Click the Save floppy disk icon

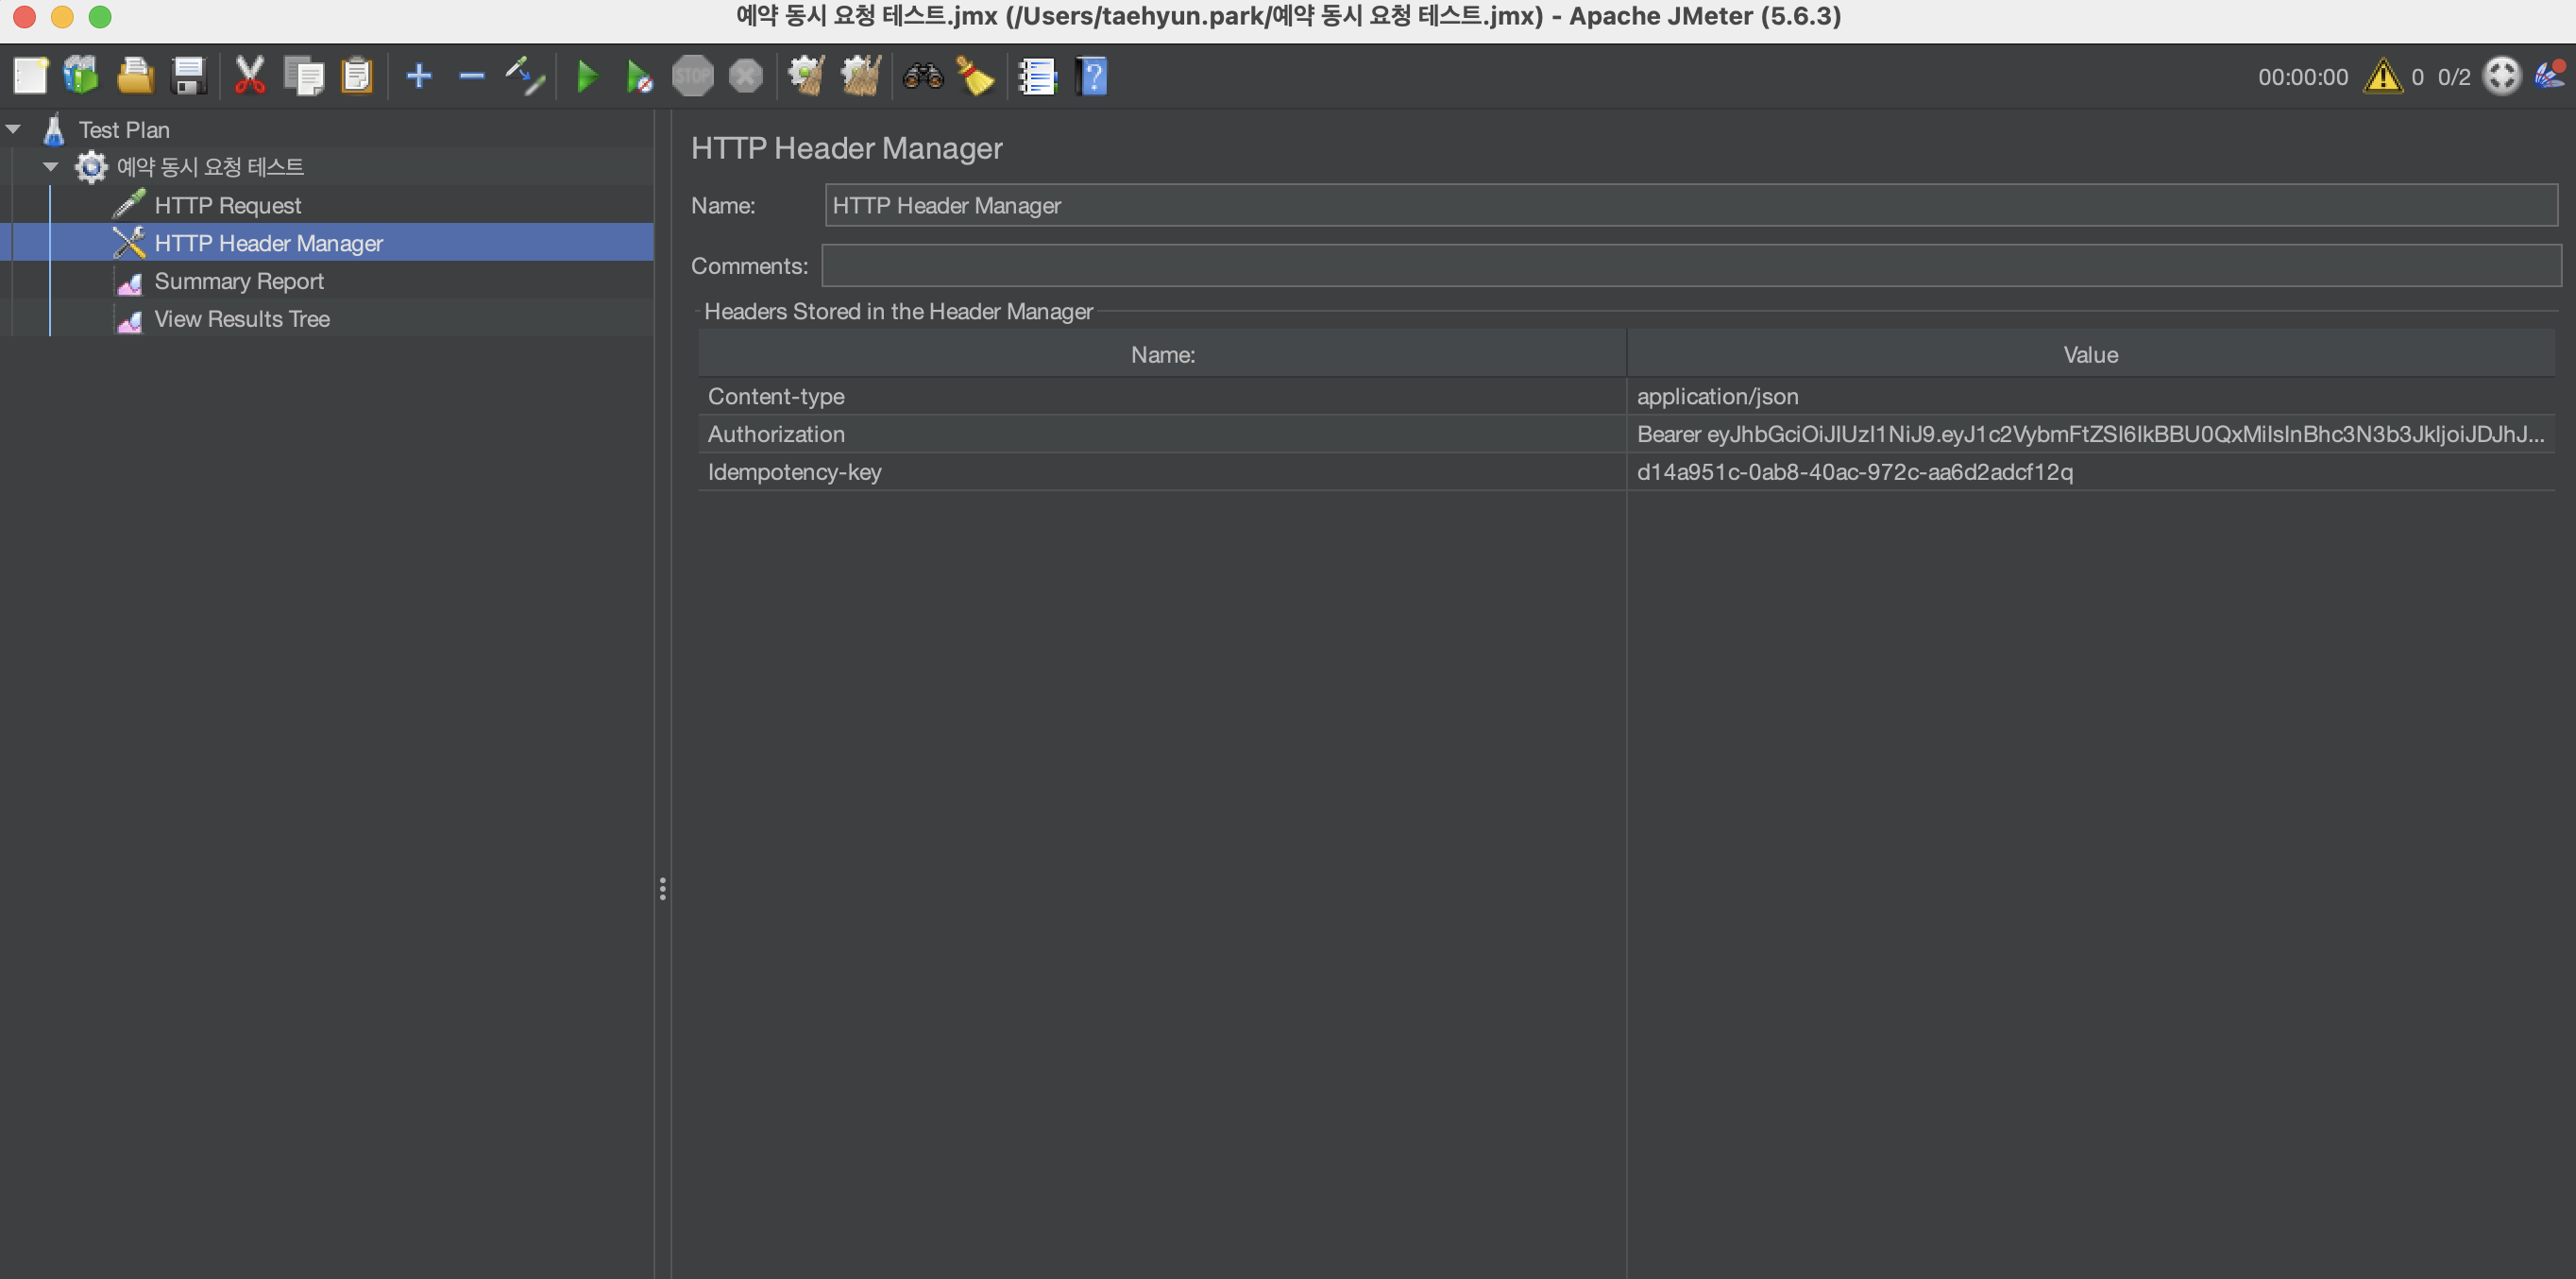tap(188, 76)
